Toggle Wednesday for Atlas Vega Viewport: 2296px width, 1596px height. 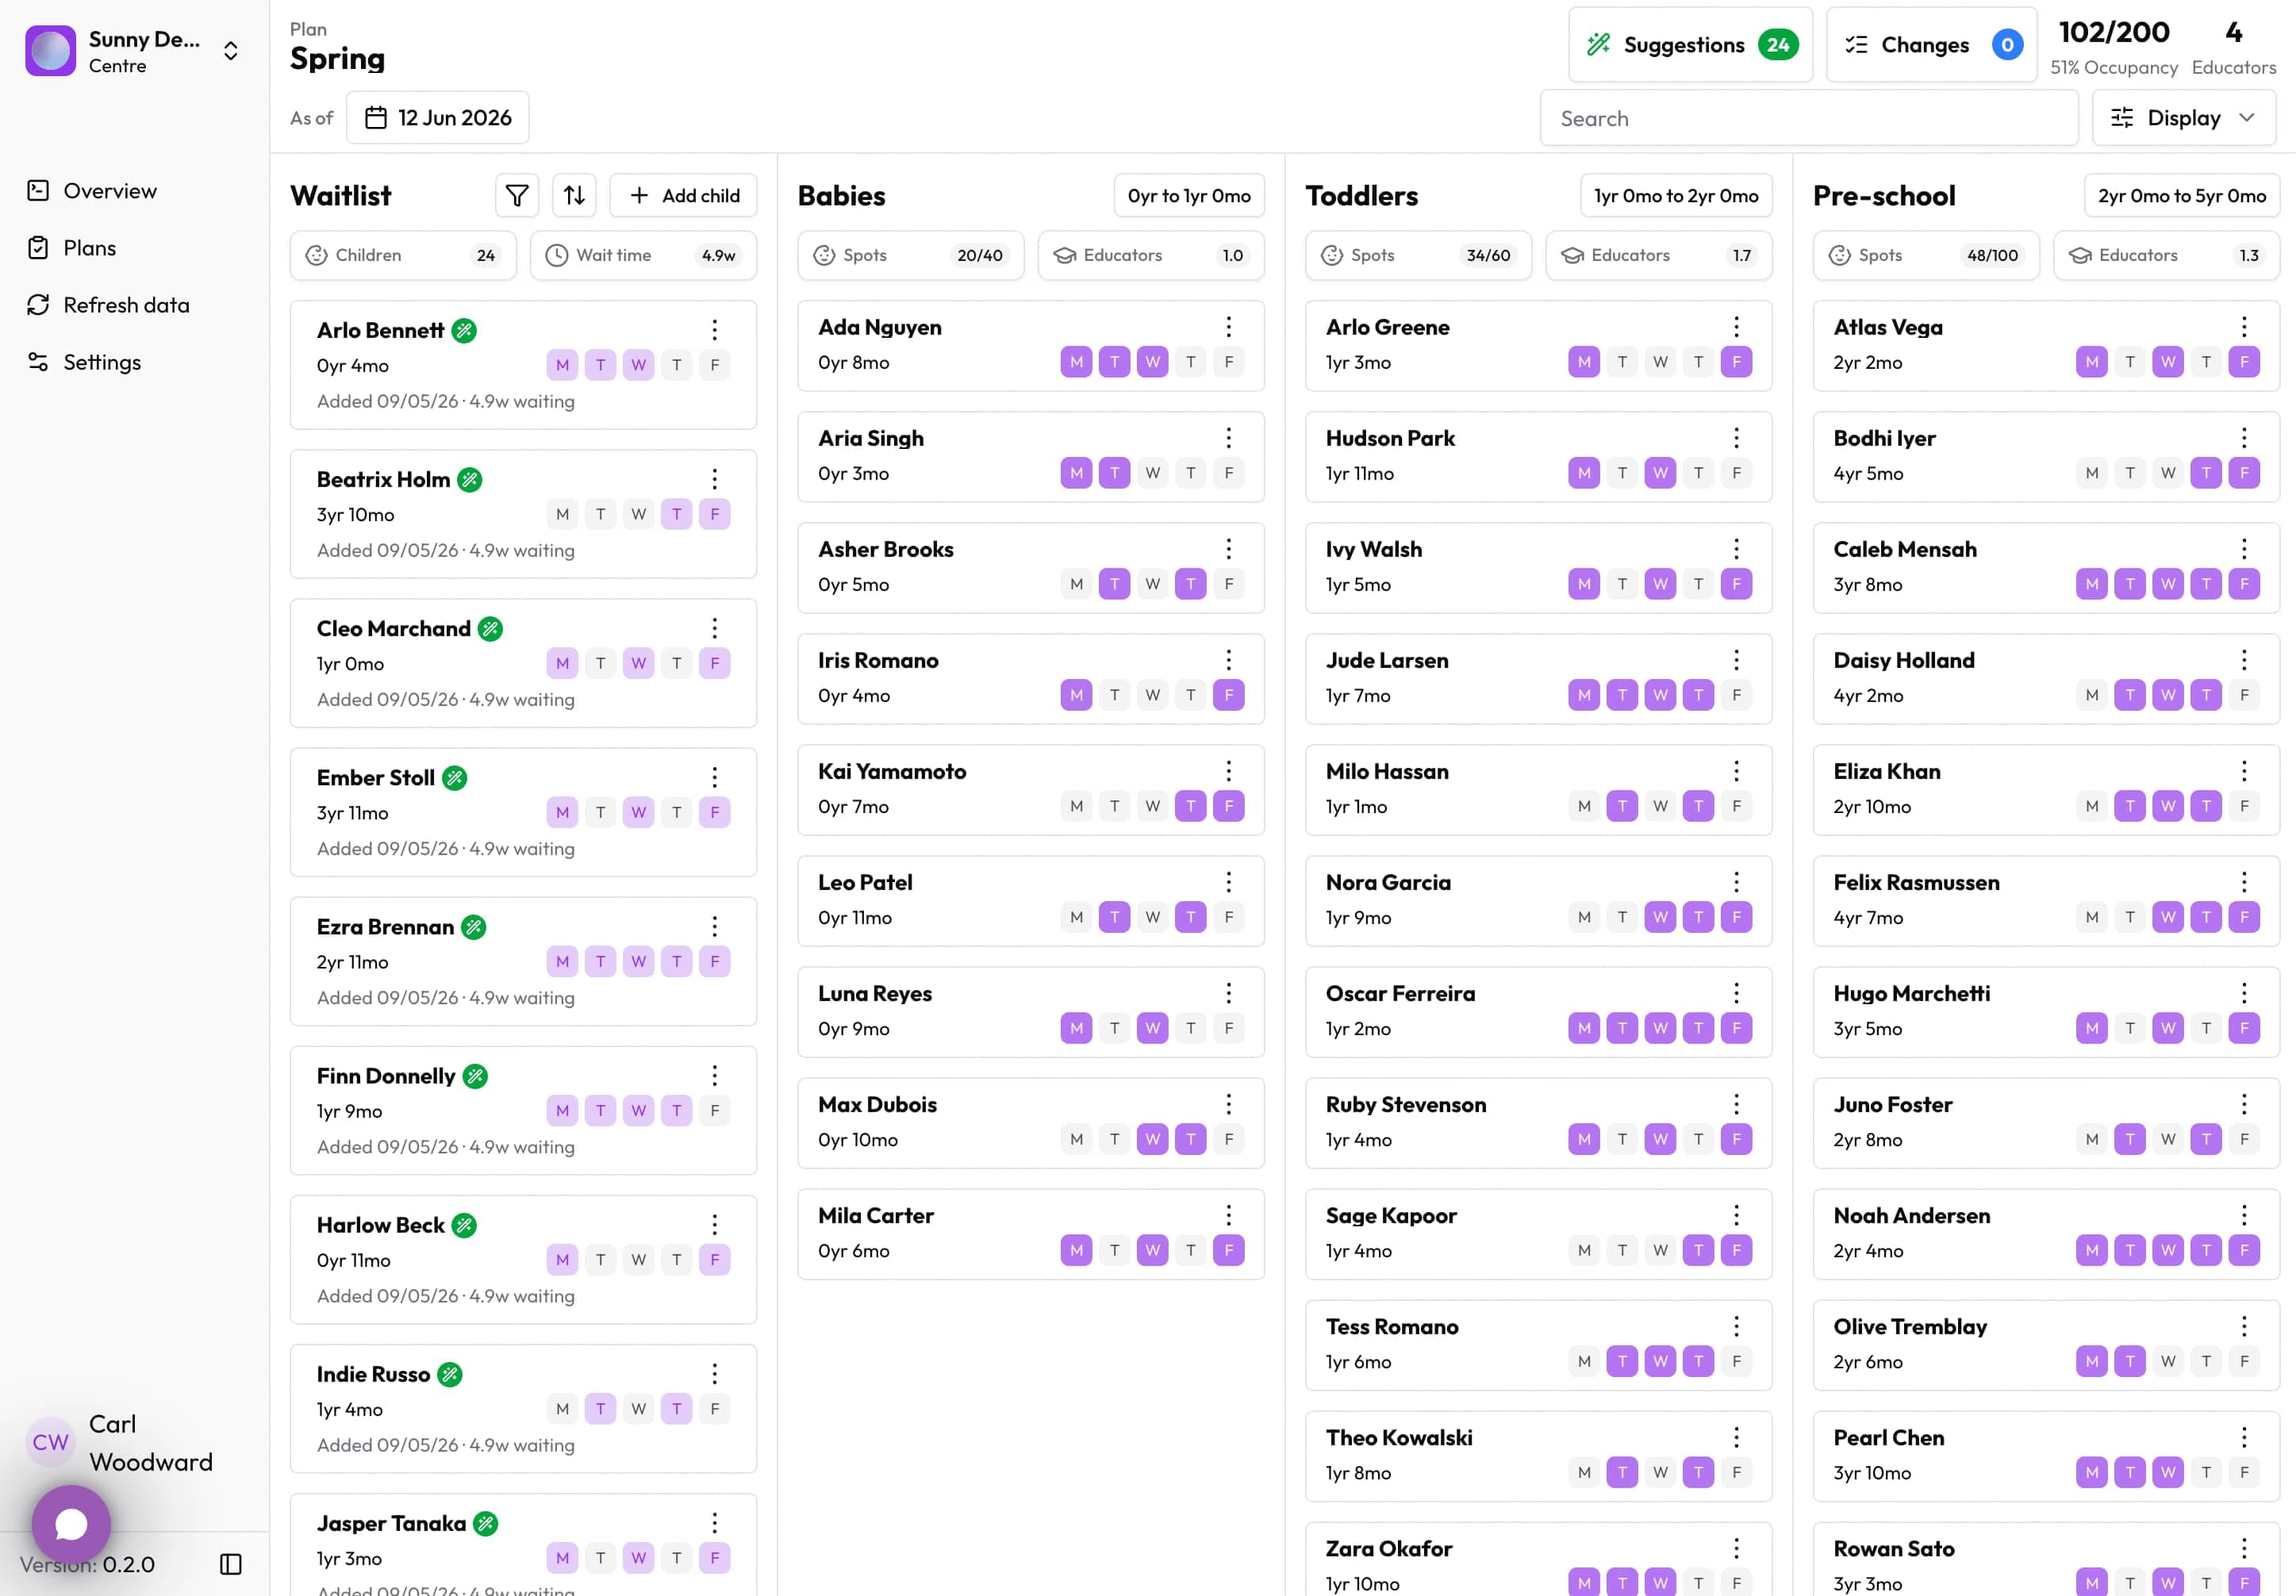pyautogui.click(x=2168, y=362)
